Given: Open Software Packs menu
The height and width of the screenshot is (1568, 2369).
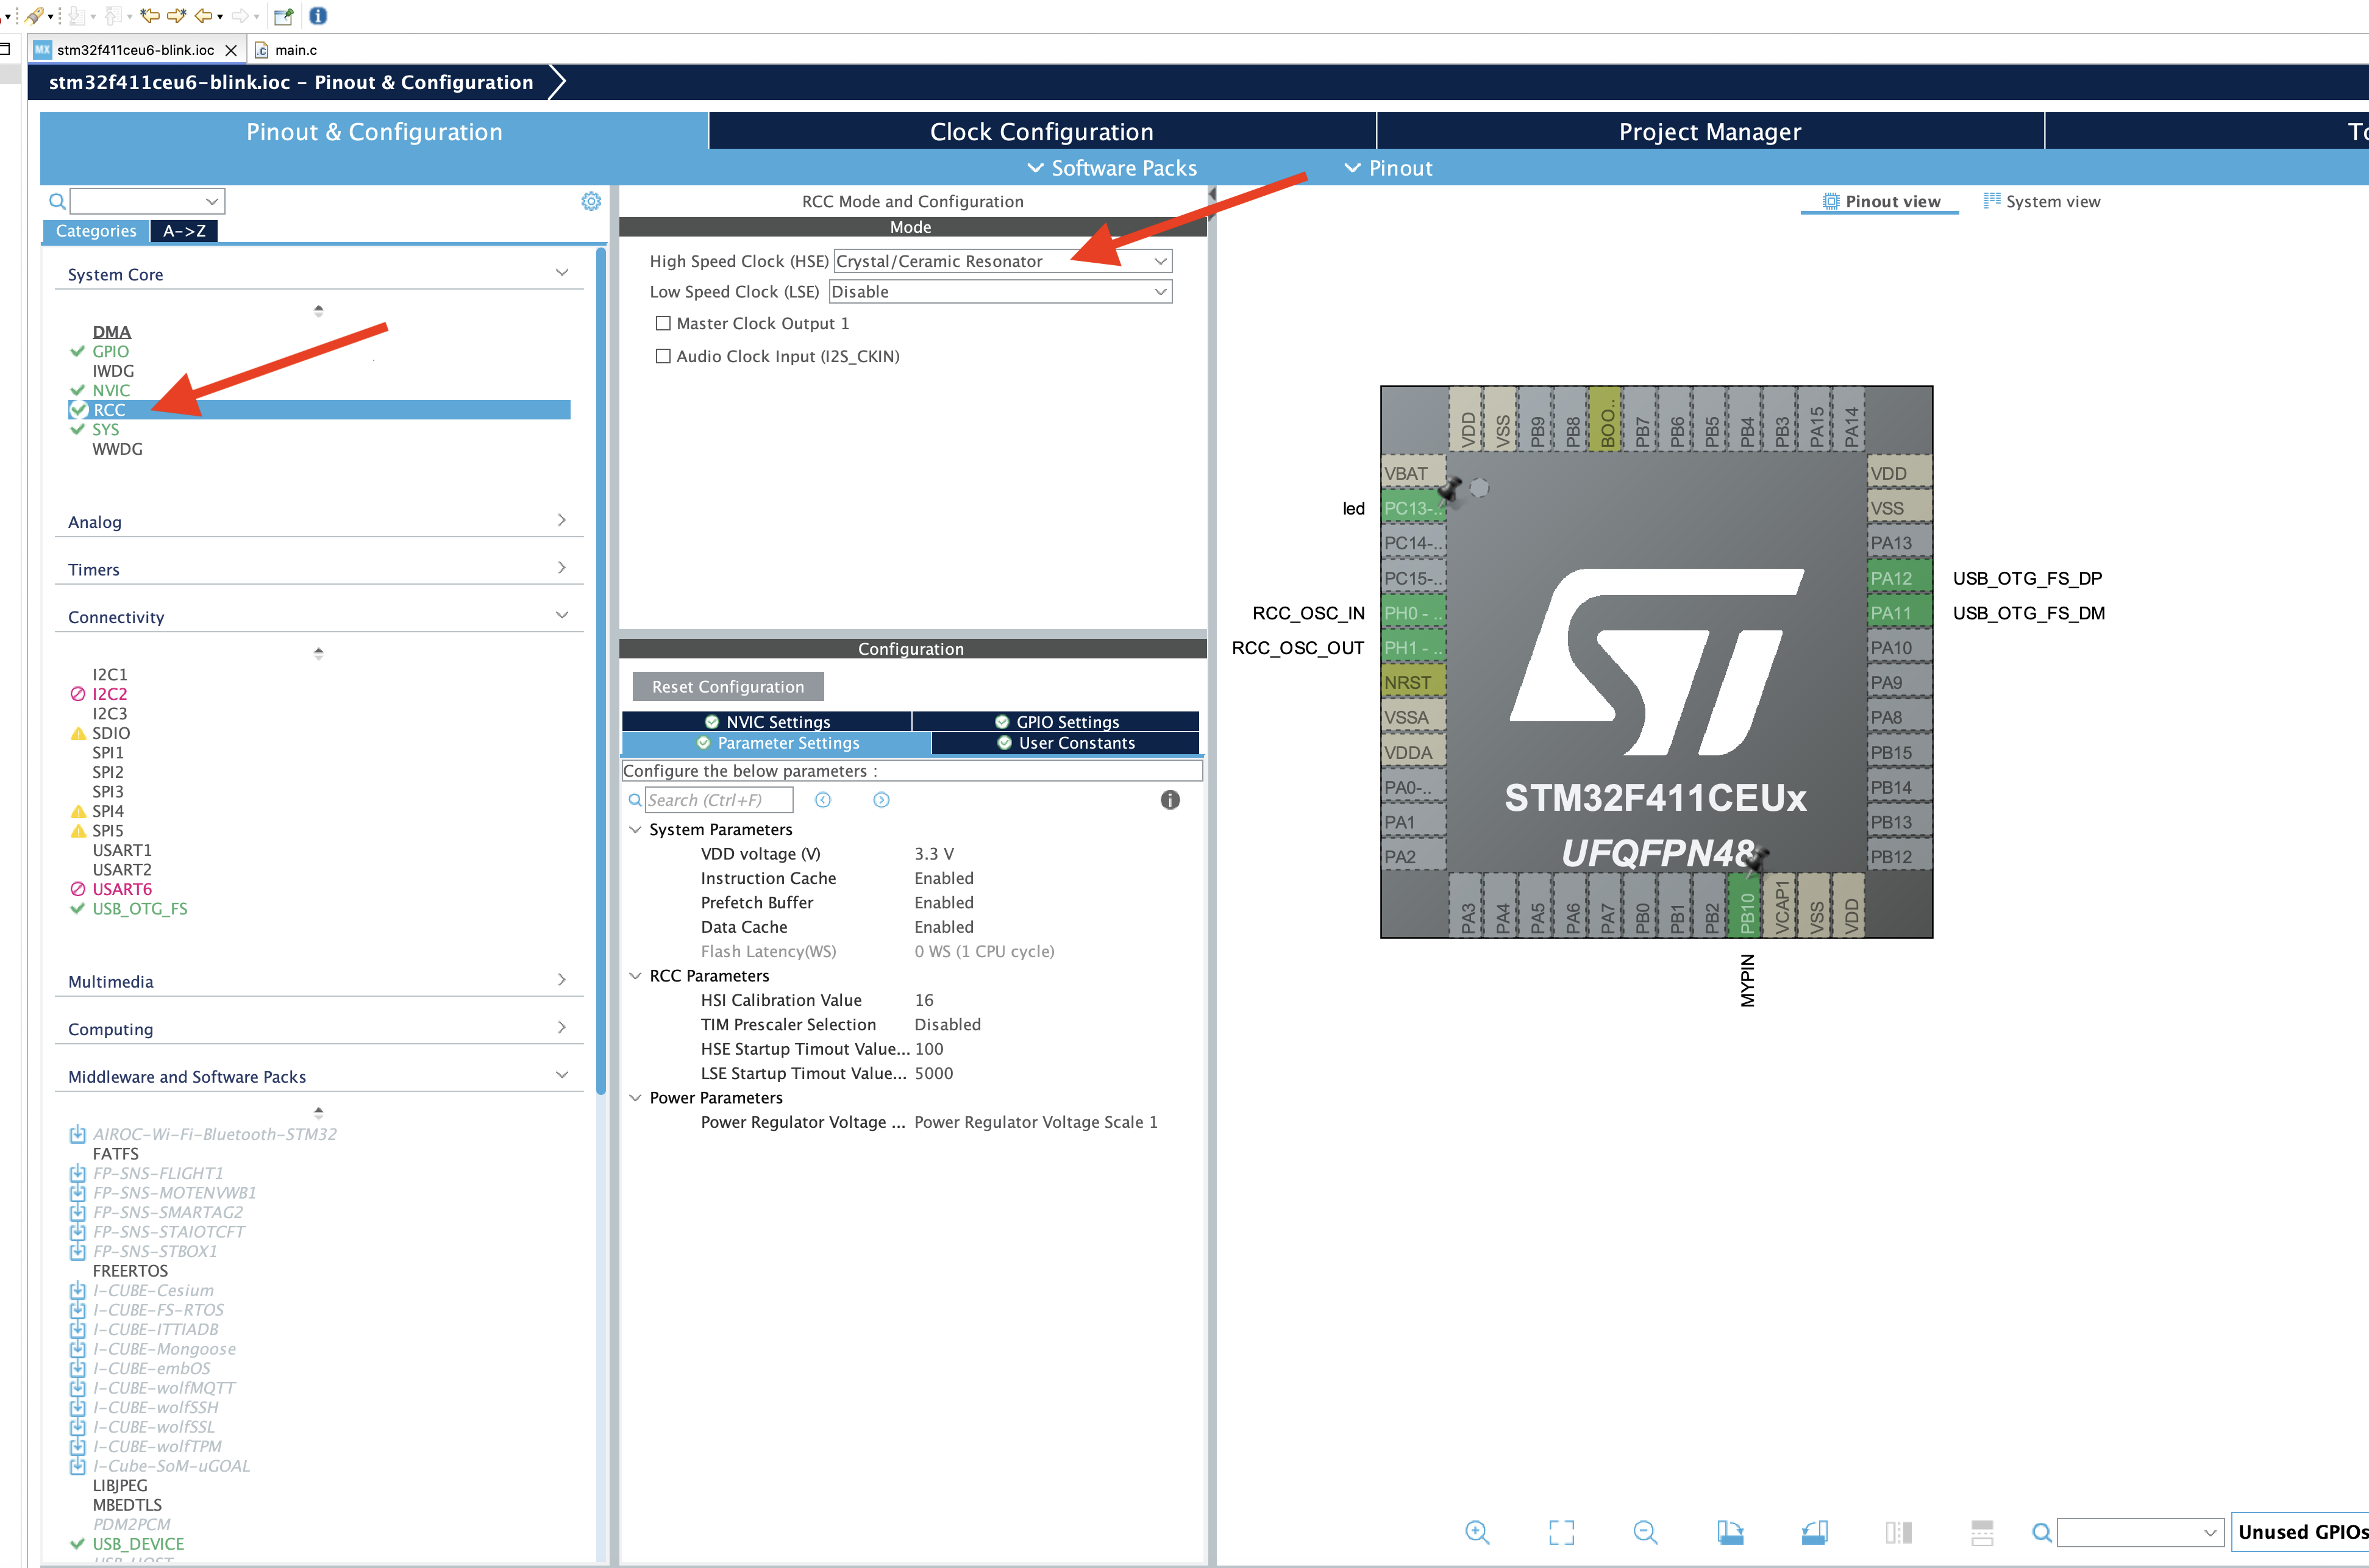Looking at the screenshot, I should point(1112,168).
